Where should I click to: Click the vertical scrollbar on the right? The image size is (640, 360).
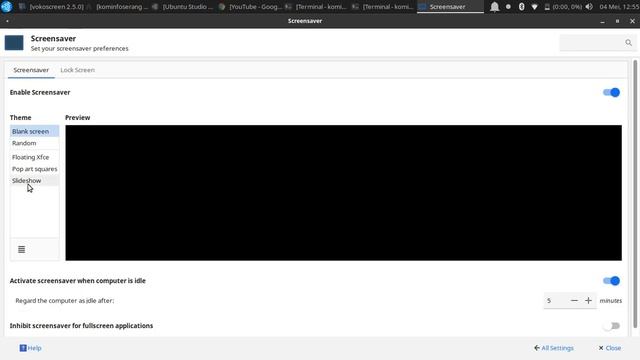click(635, 194)
